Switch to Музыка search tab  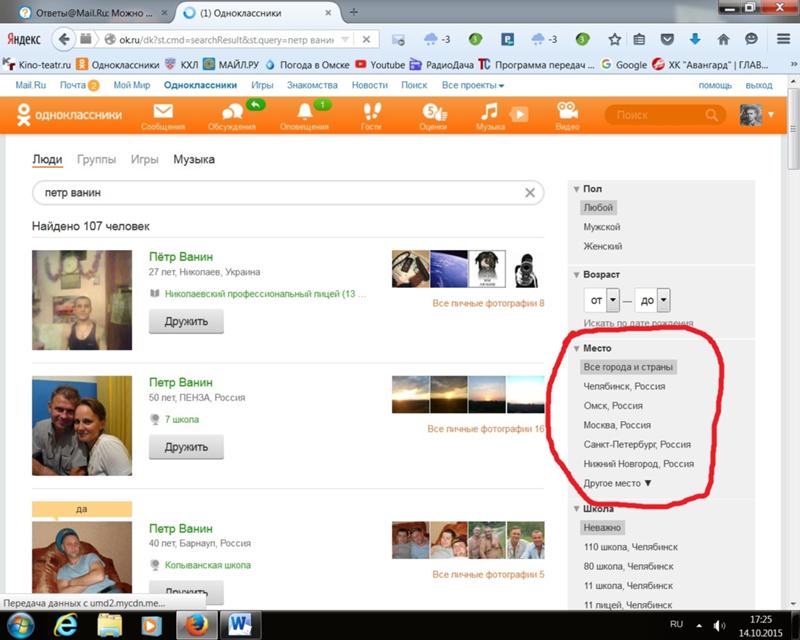[x=194, y=159]
